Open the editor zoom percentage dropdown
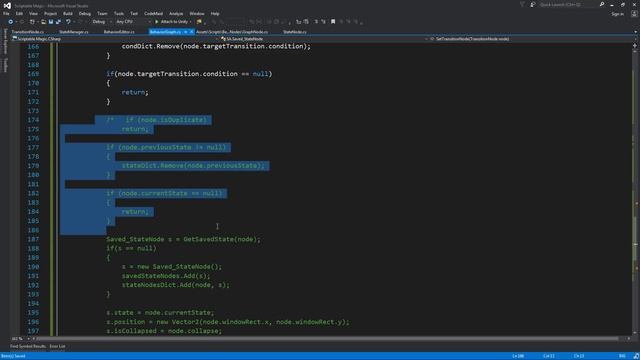 pos(20,339)
